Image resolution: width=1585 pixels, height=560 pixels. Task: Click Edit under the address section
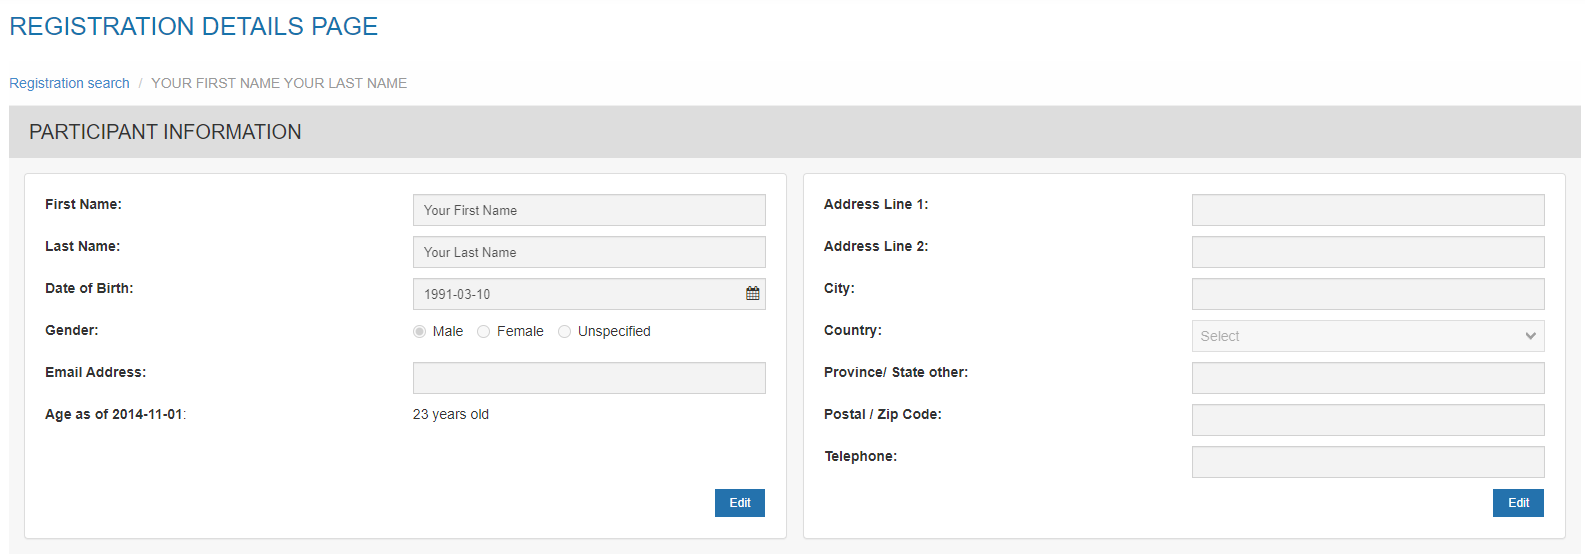click(x=1517, y=503)
